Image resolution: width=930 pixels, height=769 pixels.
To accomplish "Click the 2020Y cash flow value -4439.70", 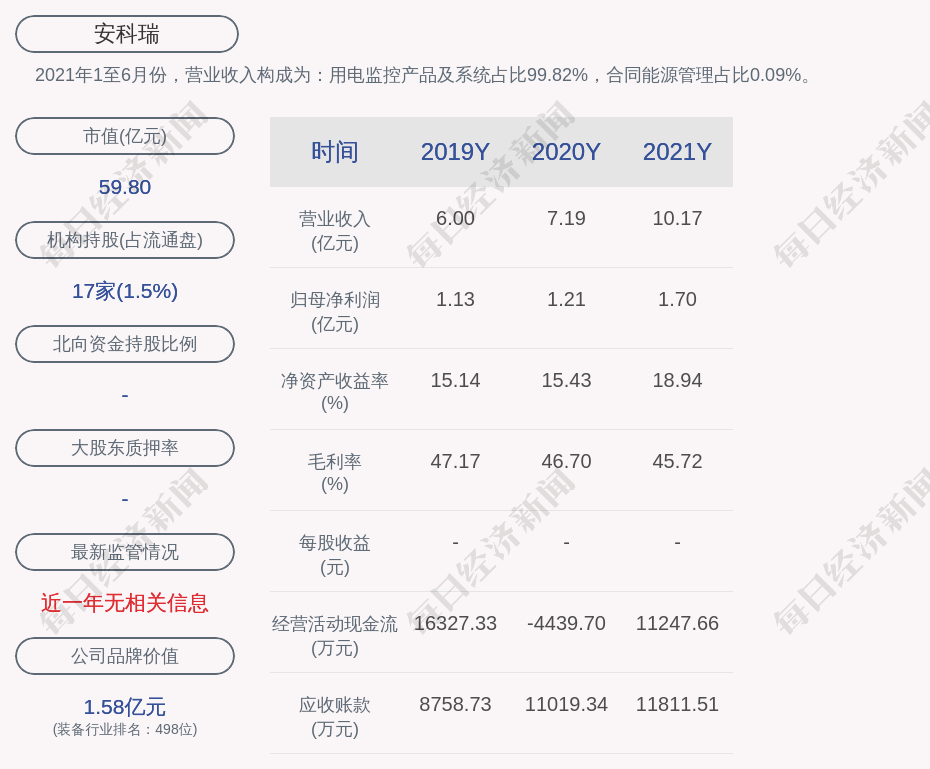I will point(566,624).
